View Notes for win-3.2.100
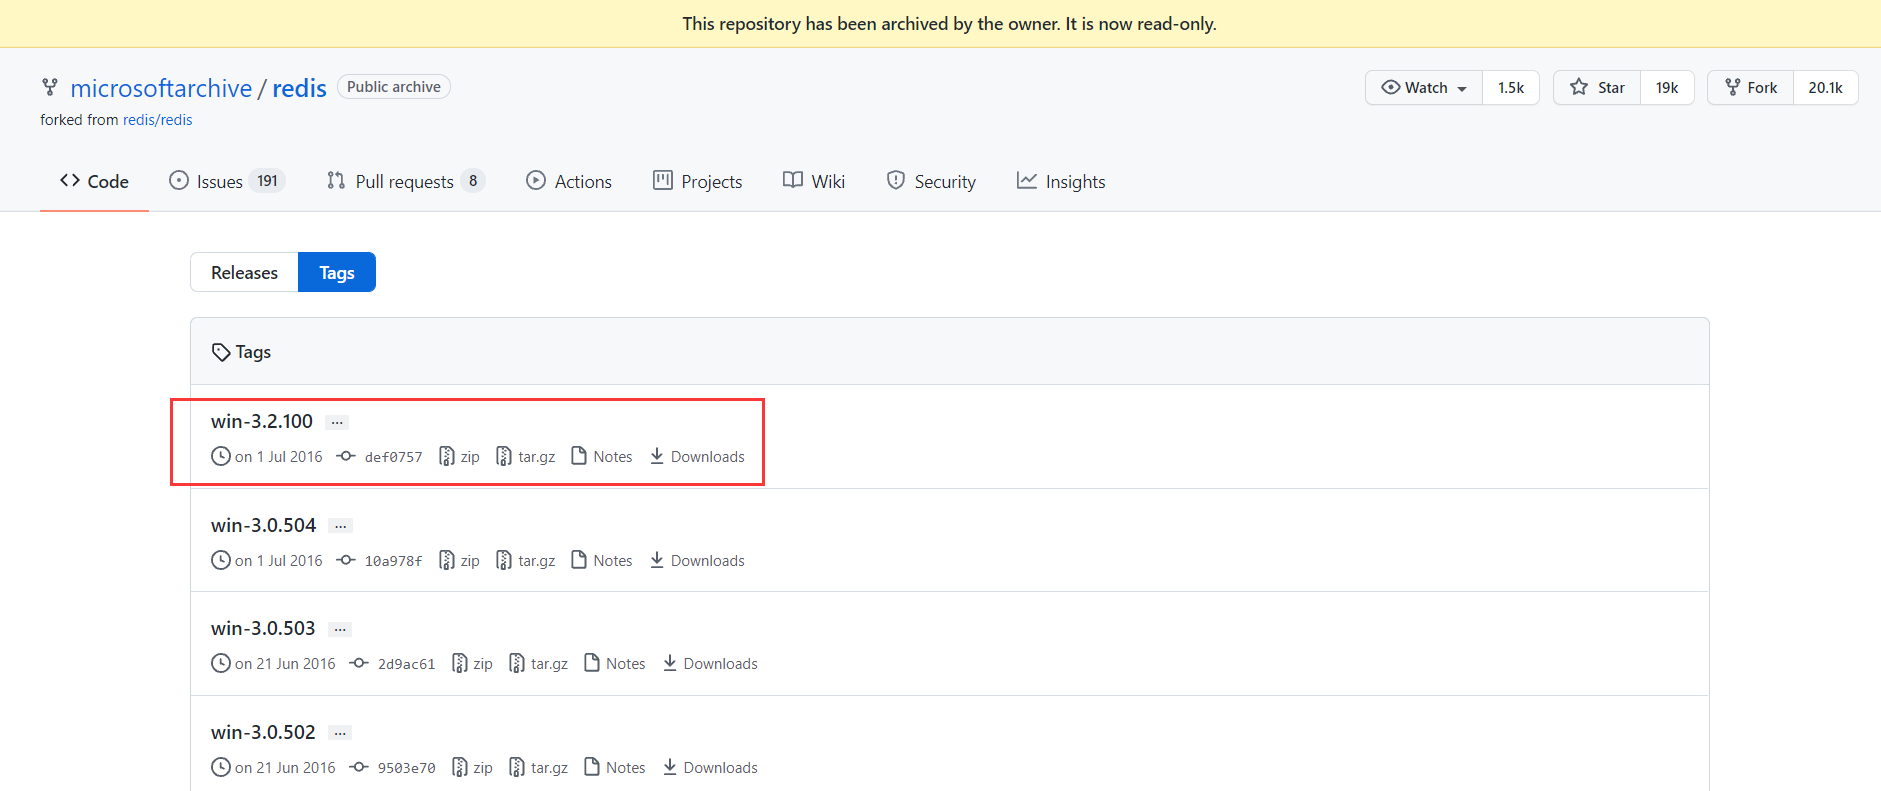The width and height of the screenshot is (1881, 791). point(602,457)
